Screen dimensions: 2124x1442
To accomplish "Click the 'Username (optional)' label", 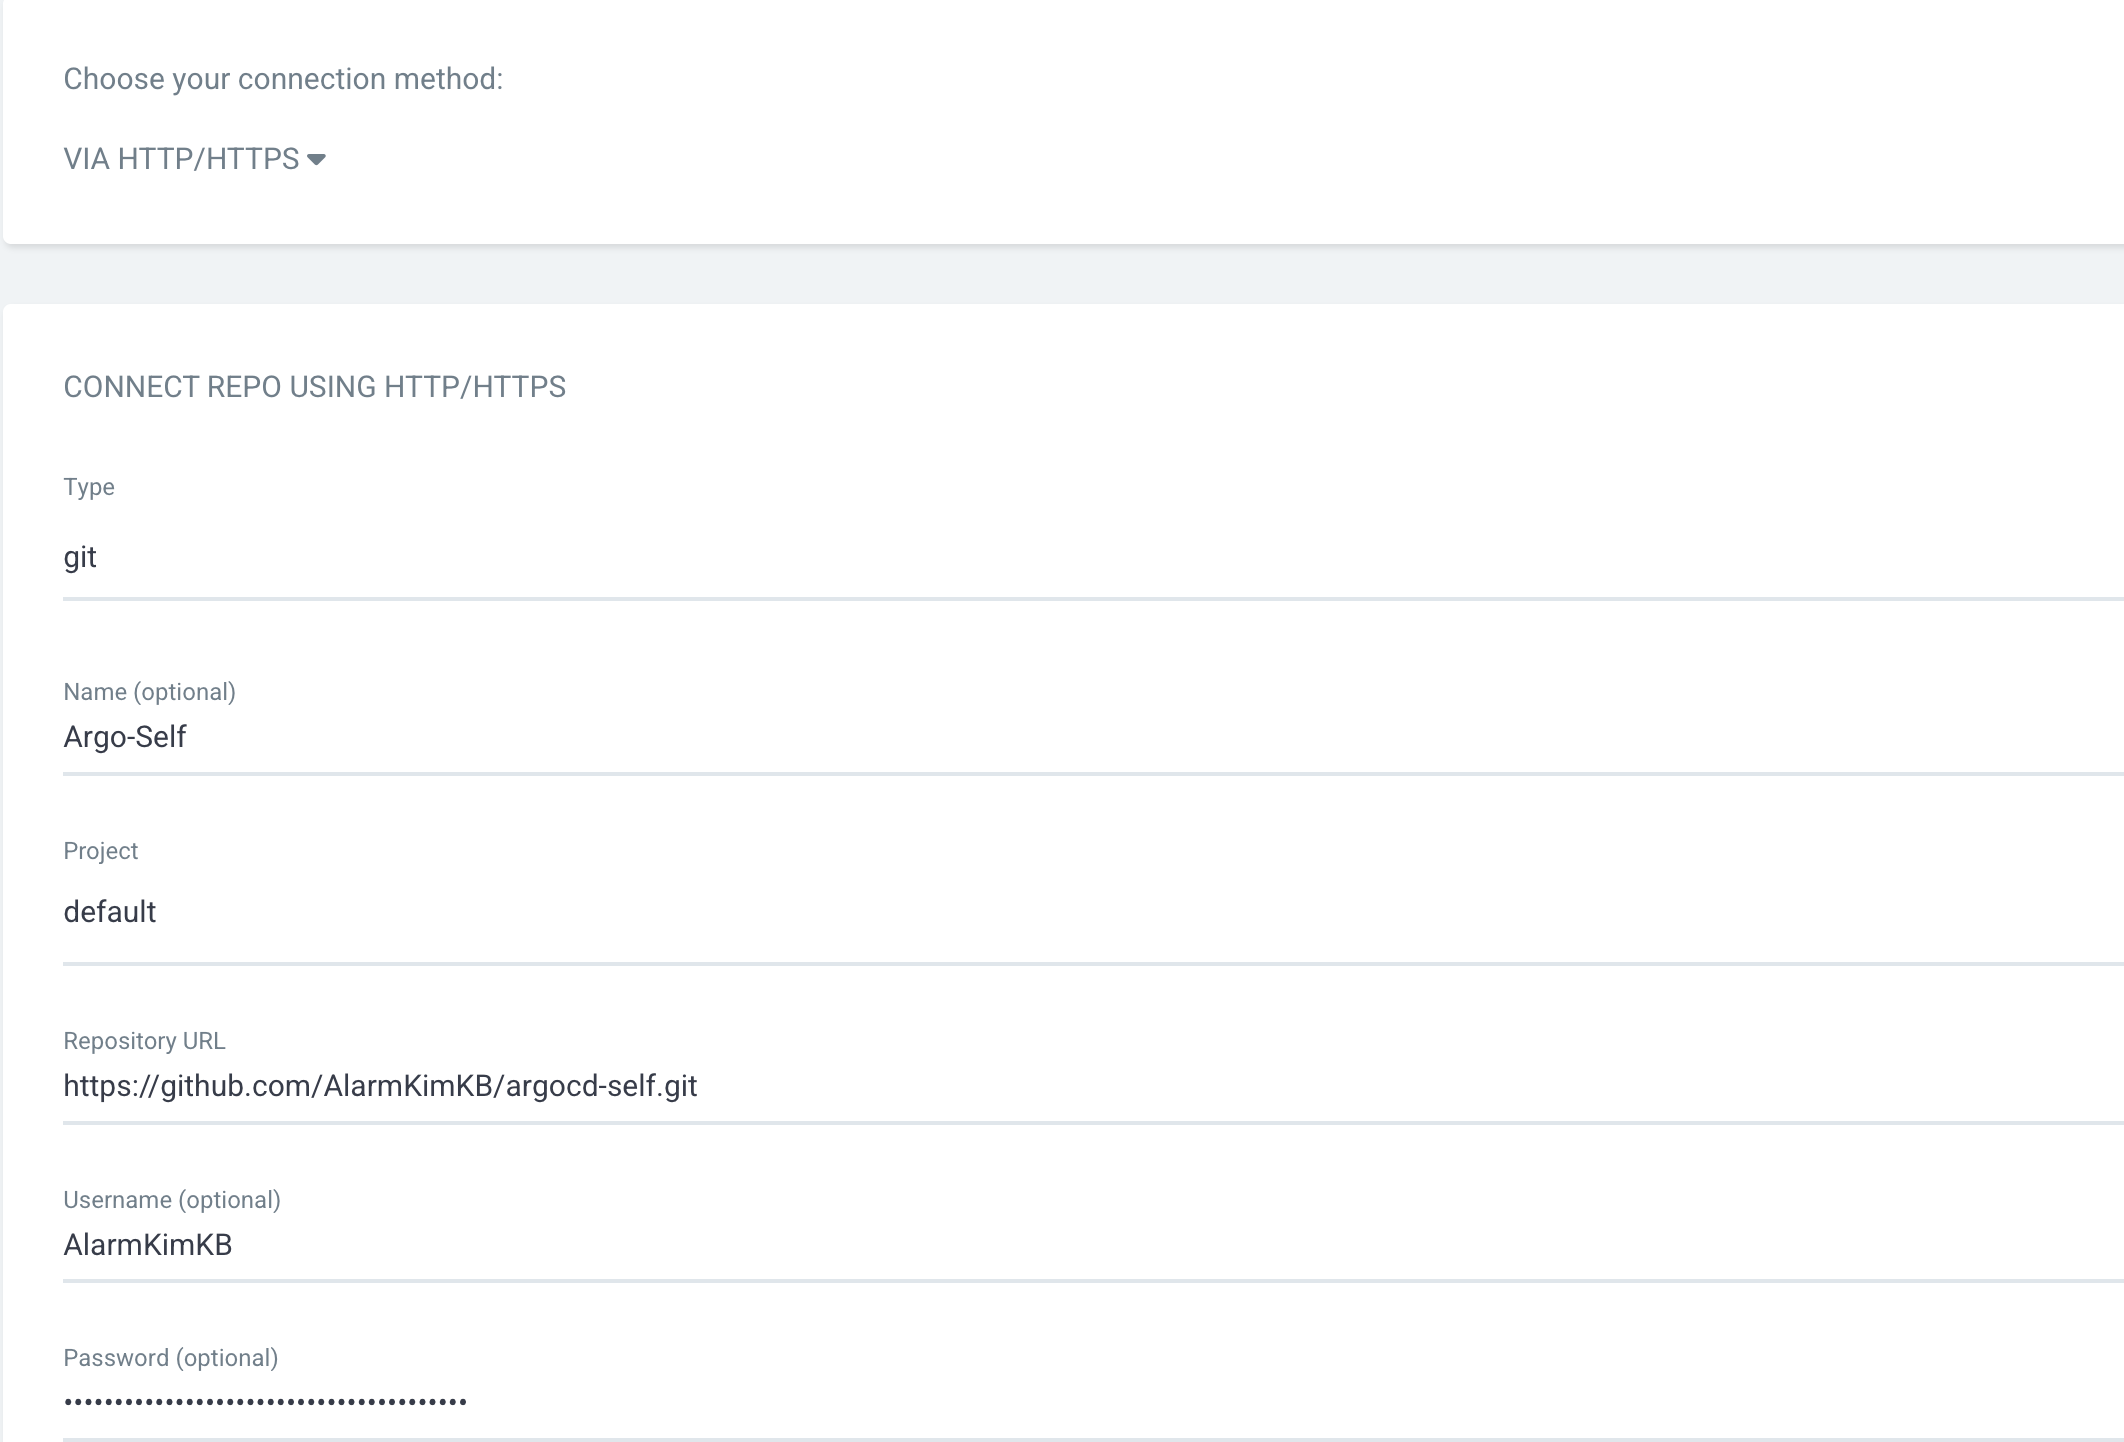I will pos(172,1200).
